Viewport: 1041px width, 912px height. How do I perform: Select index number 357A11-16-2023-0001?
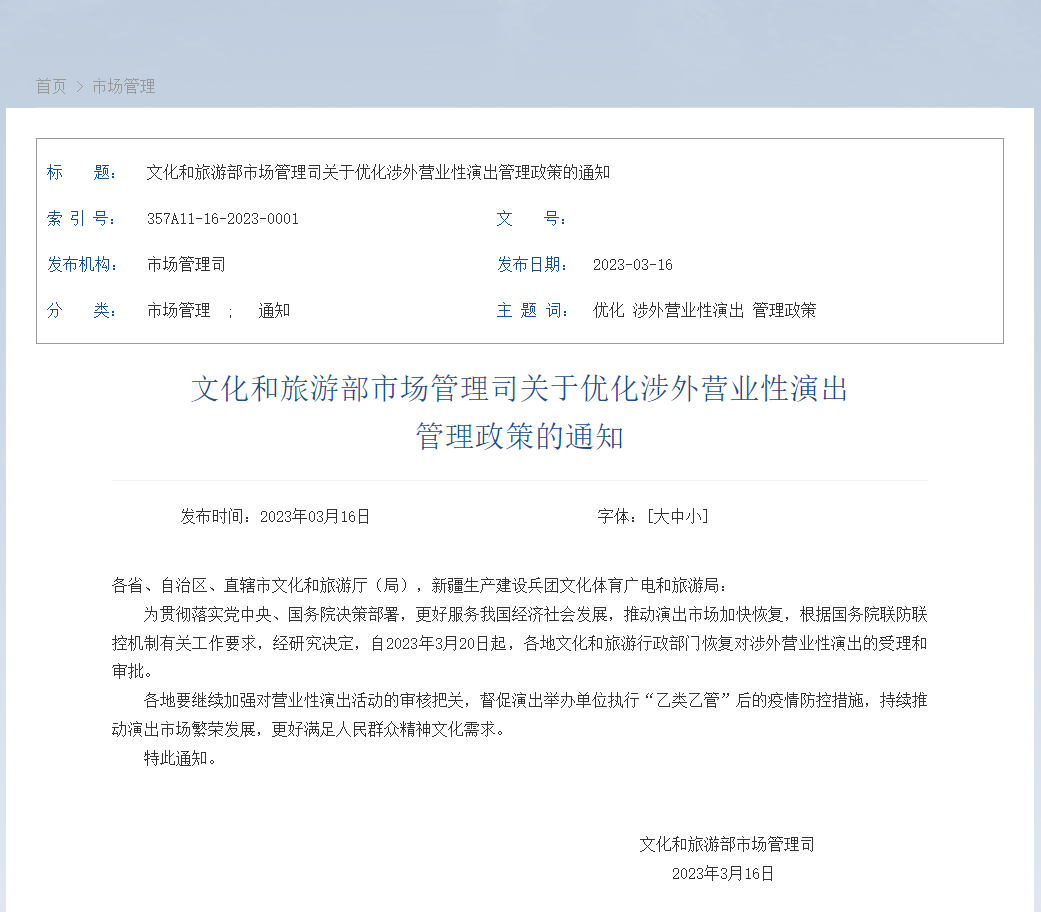point(222,219)
